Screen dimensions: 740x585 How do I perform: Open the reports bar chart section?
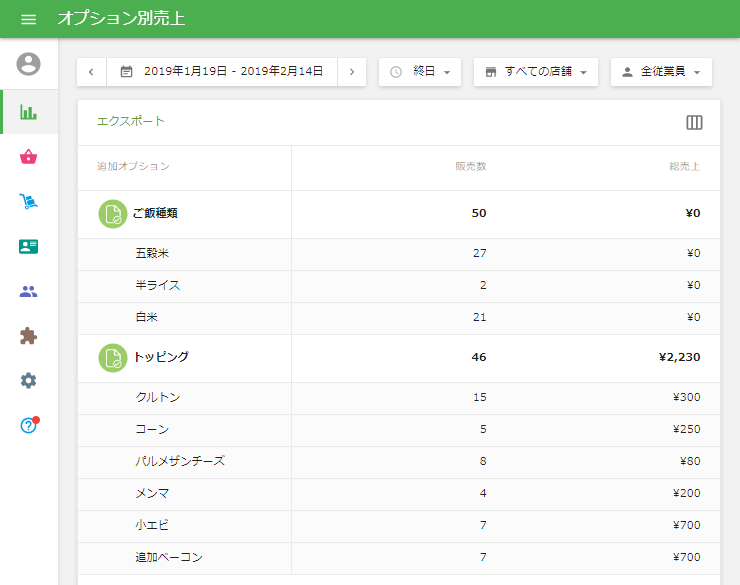tap(29, 111)
